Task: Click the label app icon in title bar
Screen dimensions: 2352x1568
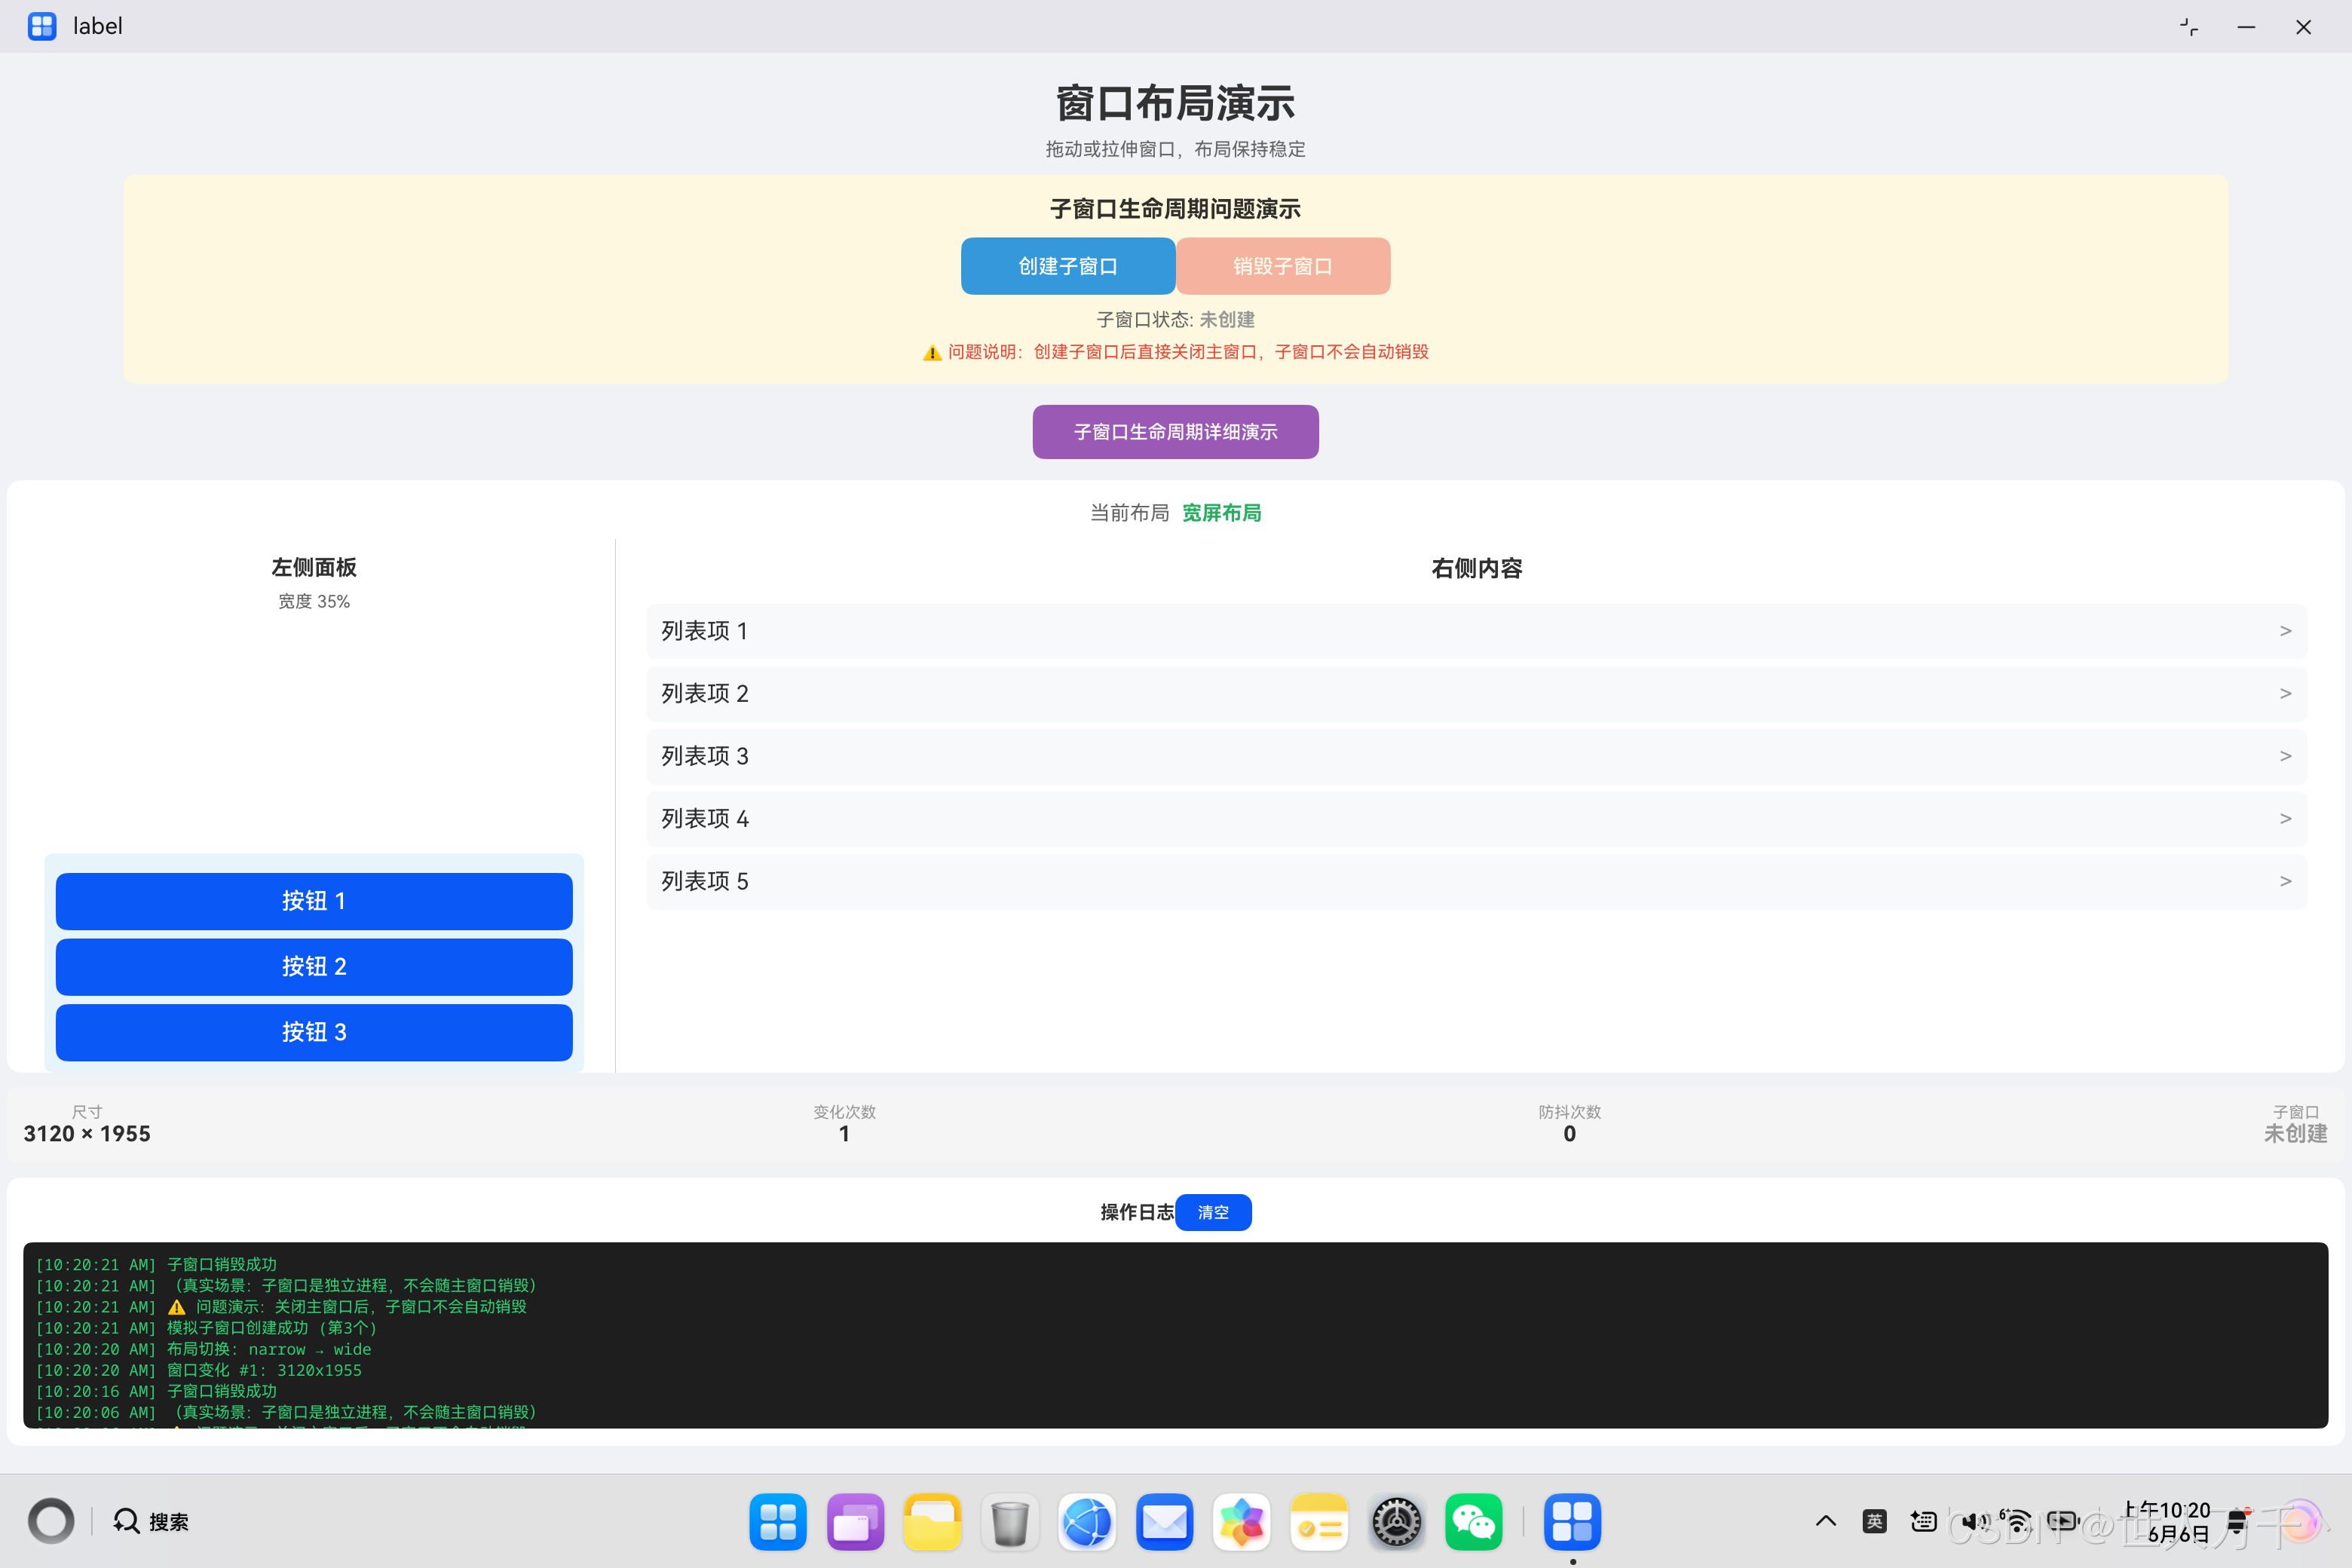Action: (x=42, y=26)
